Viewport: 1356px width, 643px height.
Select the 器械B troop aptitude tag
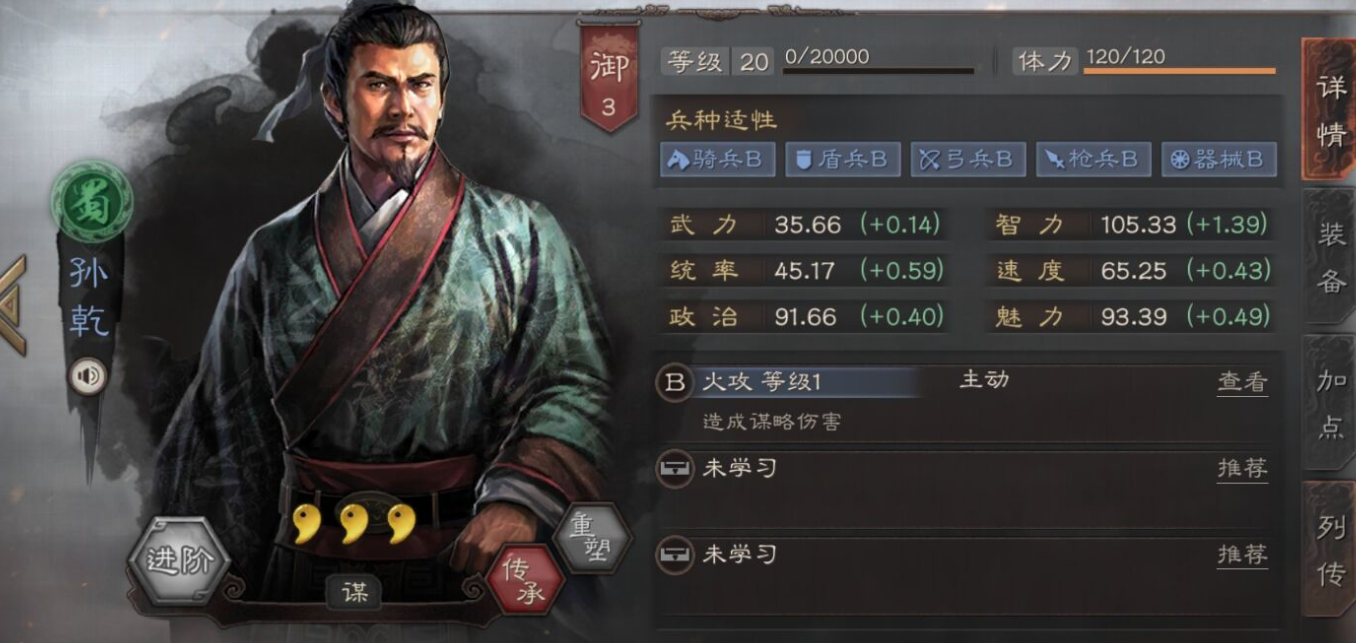pyautogui.click(x=1219, y=159)
